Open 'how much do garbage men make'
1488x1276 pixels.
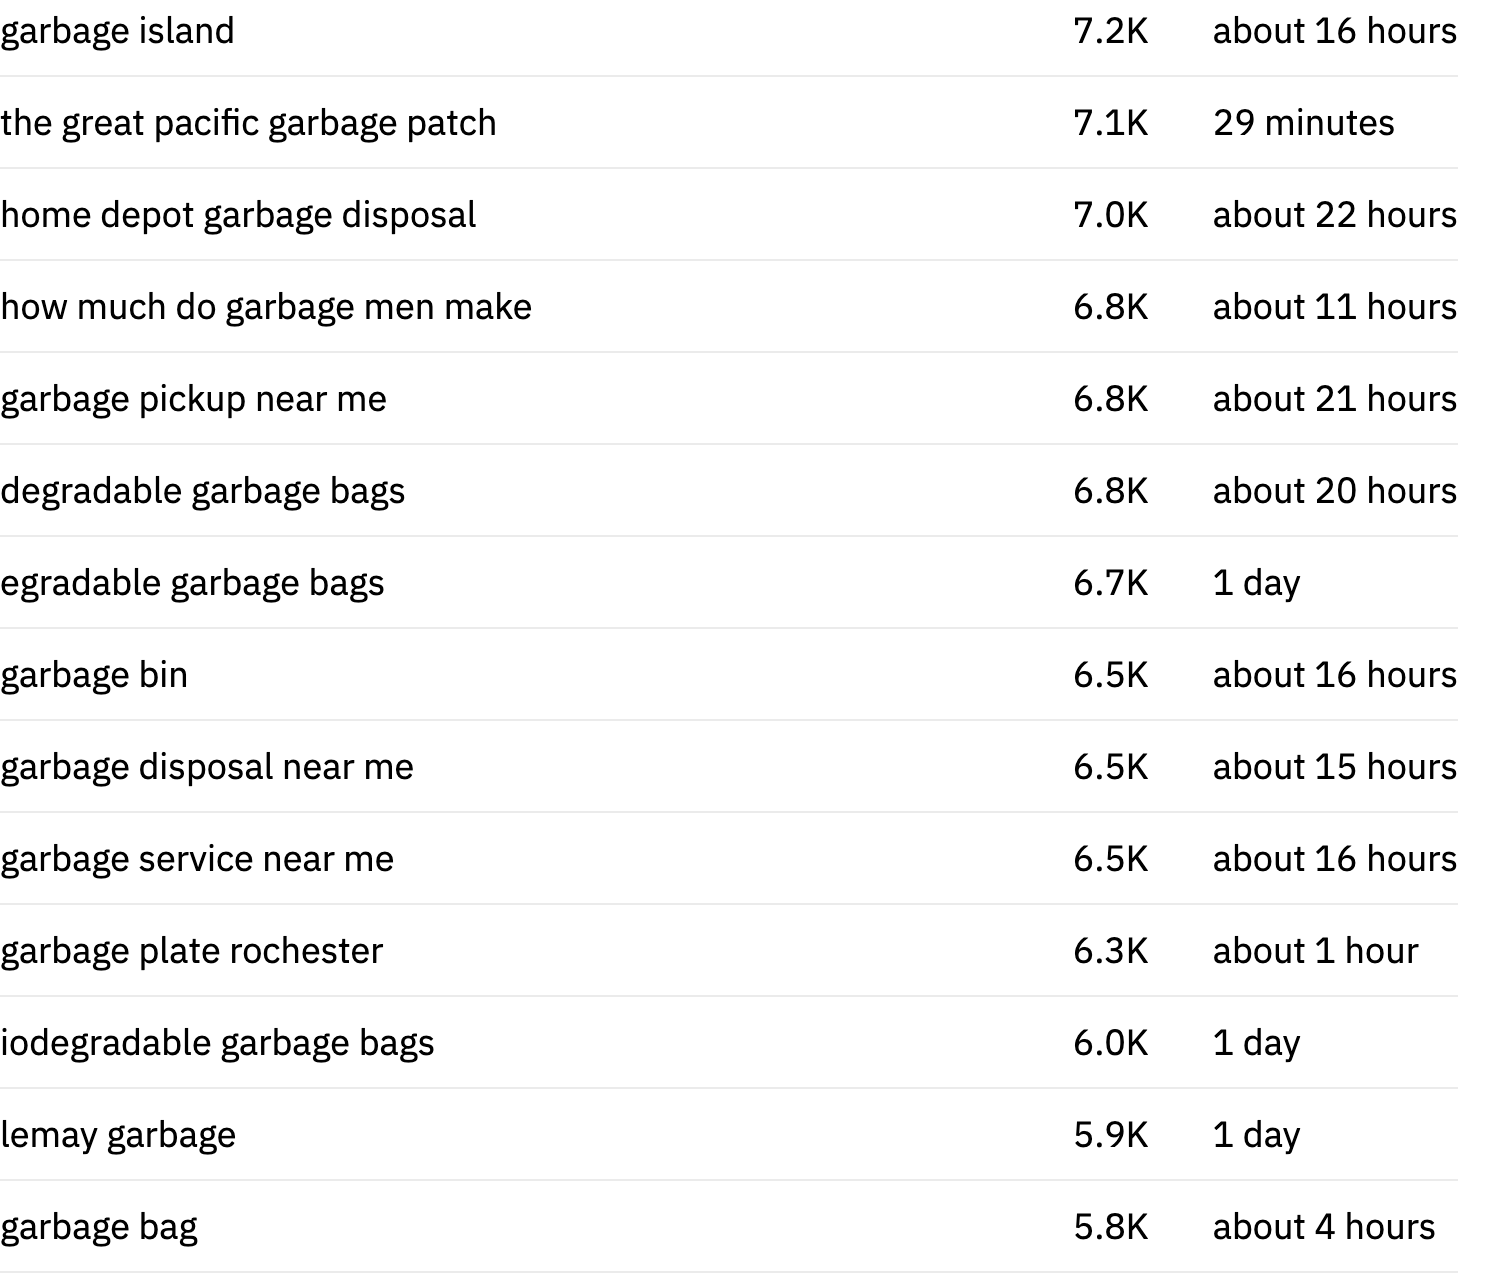pos(266,308)
